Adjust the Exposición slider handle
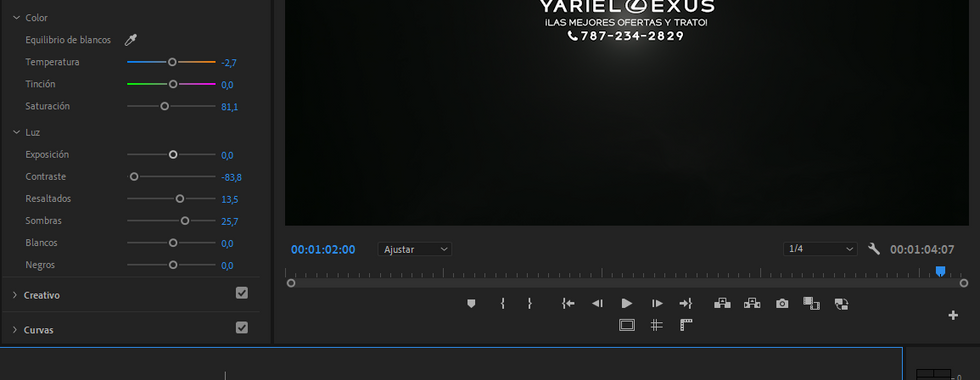The width and height of the screenshot is (980, 380). click(173, 154)
